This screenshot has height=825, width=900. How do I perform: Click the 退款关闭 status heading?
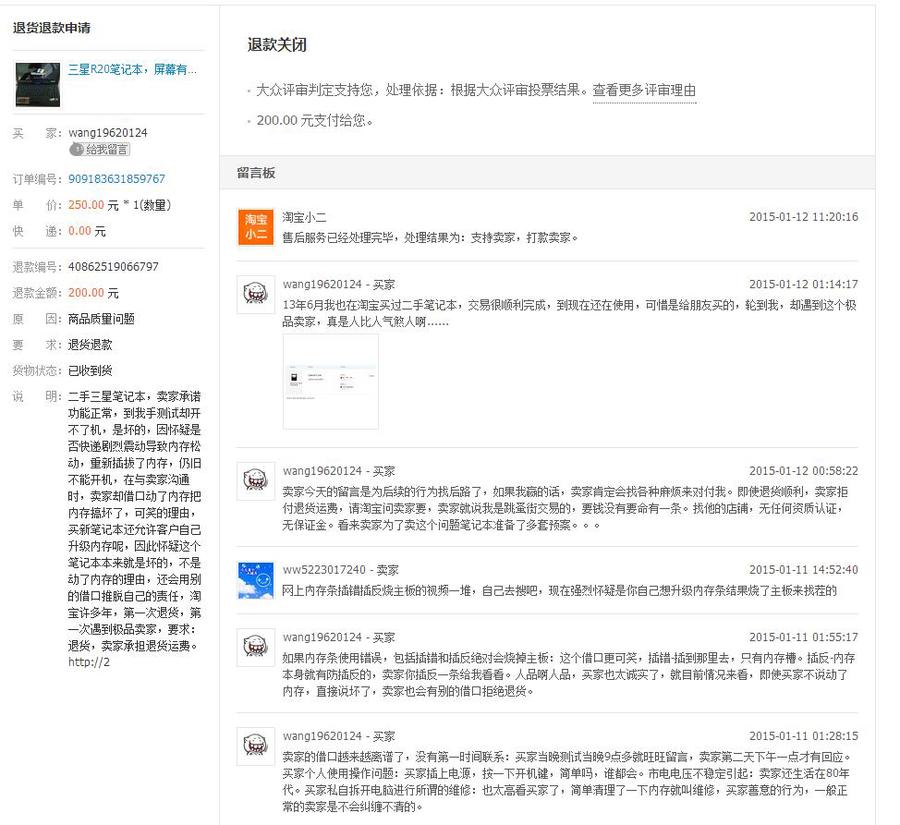pyautogui.click(x=277, y=45)
